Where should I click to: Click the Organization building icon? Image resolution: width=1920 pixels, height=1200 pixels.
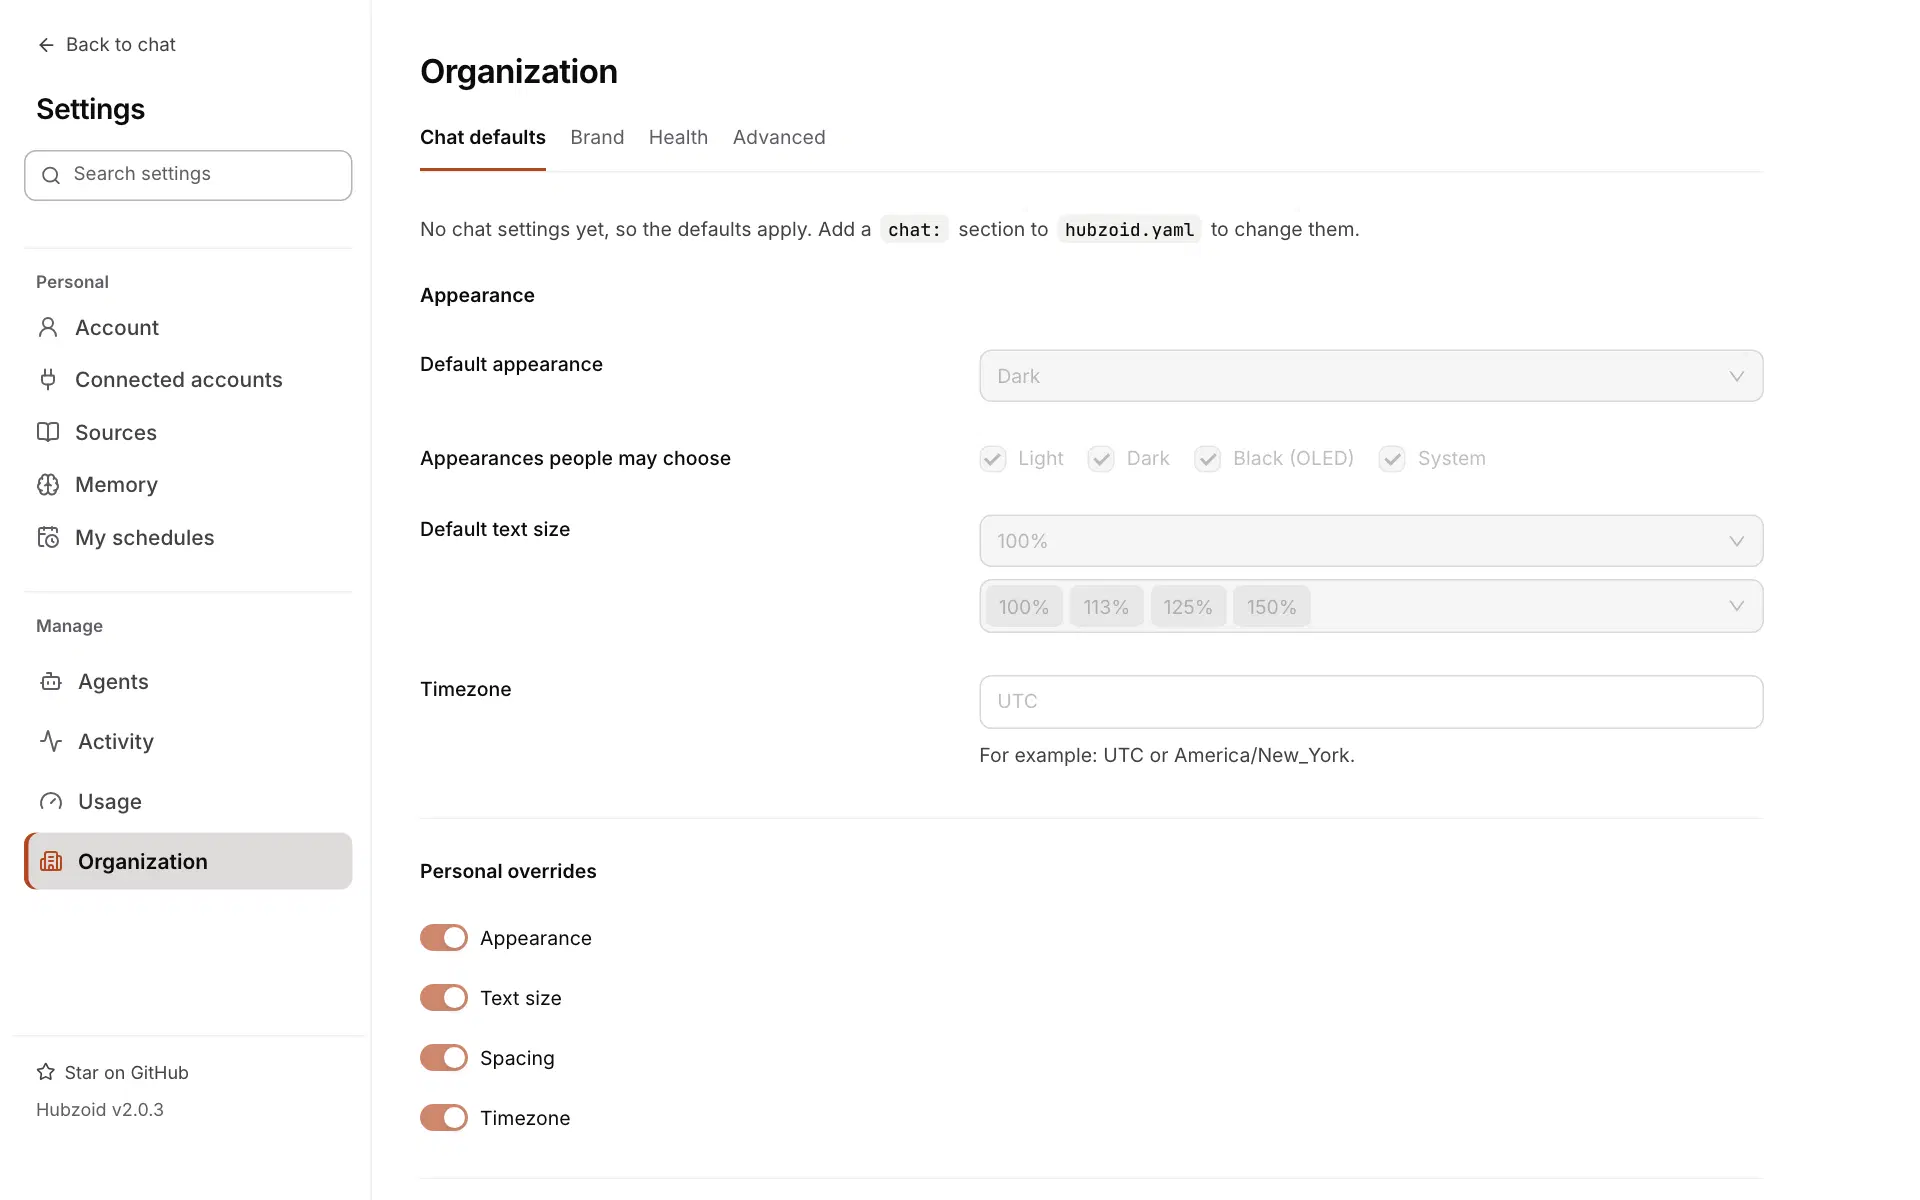51,861
